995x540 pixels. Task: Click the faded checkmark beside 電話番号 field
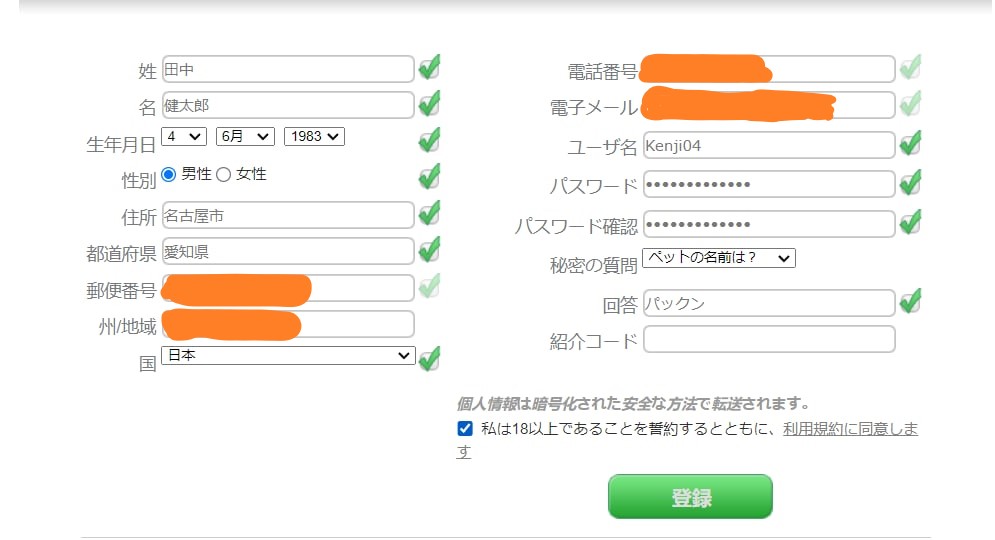911,67
